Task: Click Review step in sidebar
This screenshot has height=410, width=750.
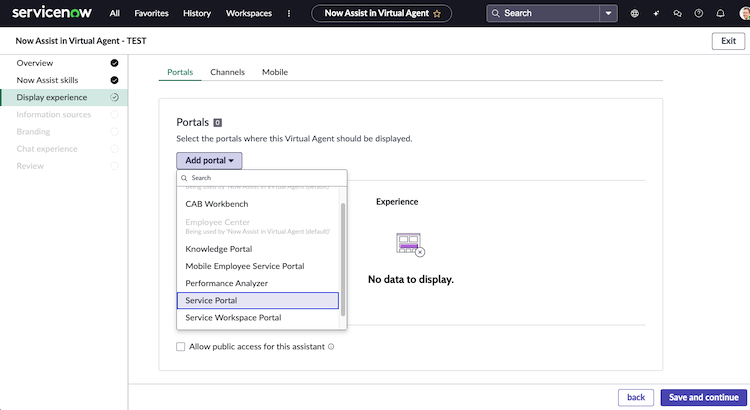Action: coord(64,166)
